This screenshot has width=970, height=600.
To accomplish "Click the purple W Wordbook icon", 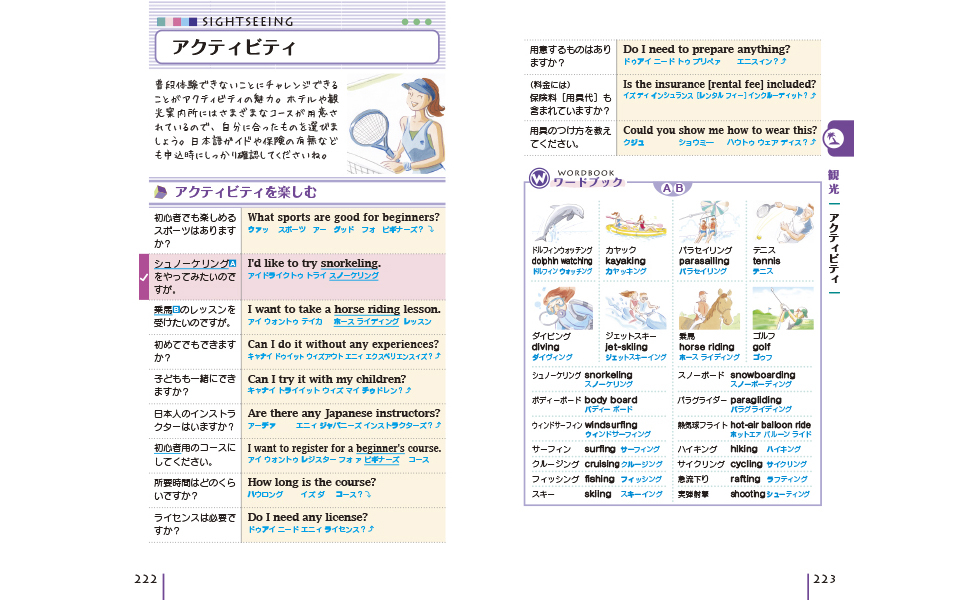I will coord(539,178).
